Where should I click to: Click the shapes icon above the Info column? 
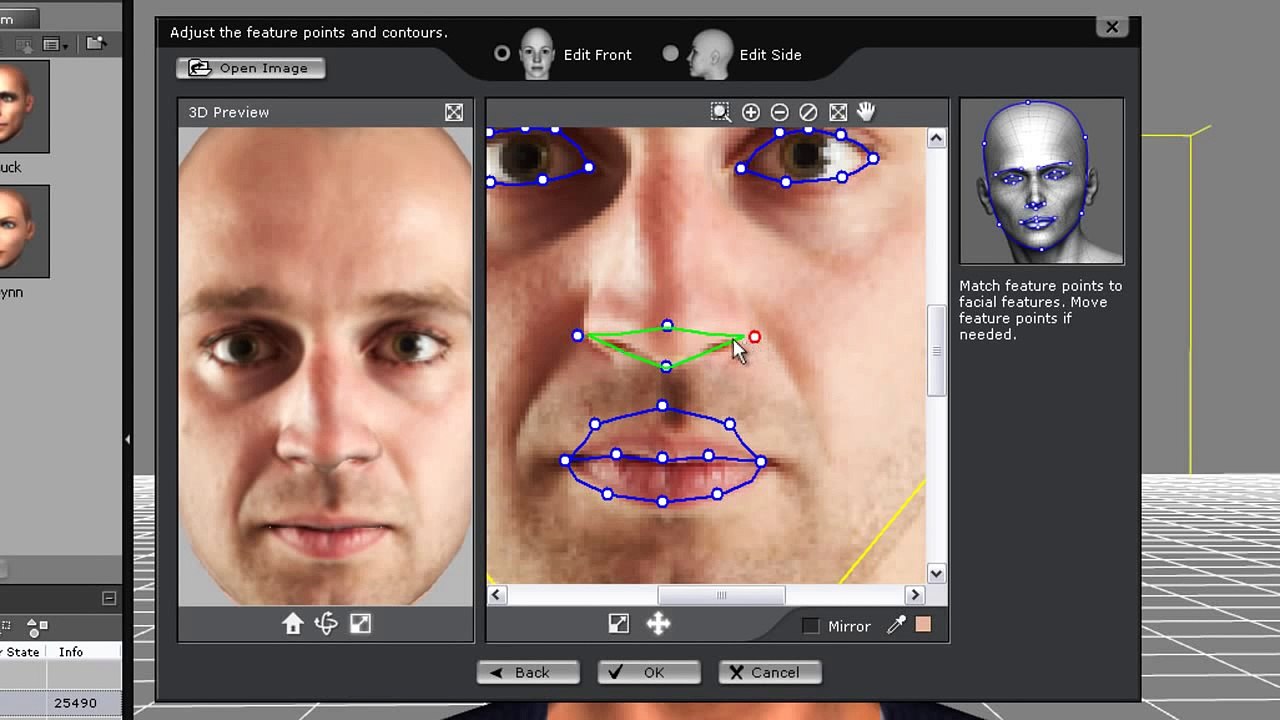point(37,627)
